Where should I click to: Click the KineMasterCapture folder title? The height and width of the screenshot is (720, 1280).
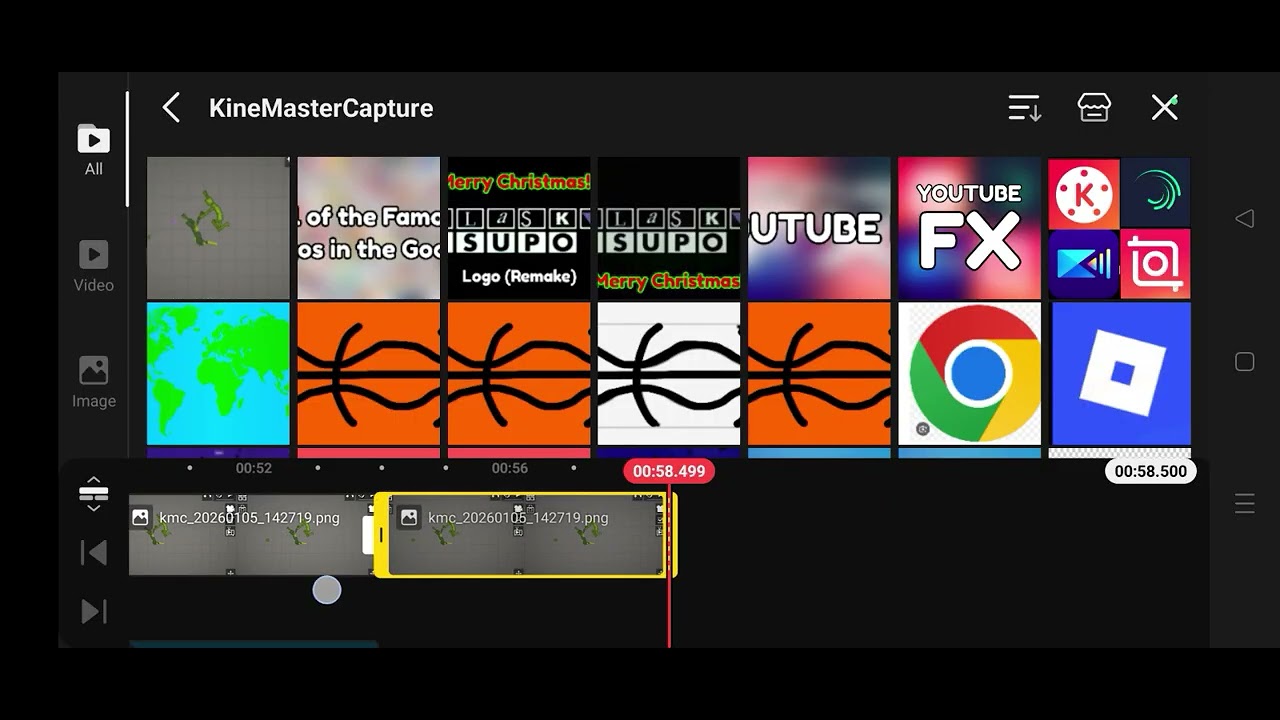321,108
